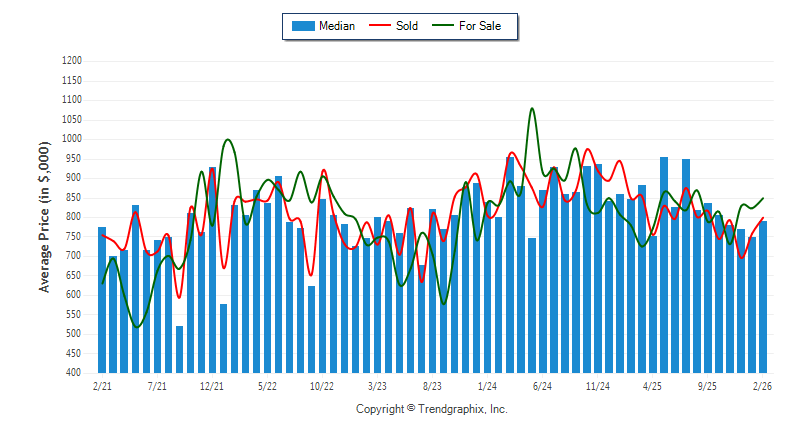Image resolution: width=800 pixels, height=434 pixels.
Task: Select the 2/26 x-axis label
Action: click(762, 385)
